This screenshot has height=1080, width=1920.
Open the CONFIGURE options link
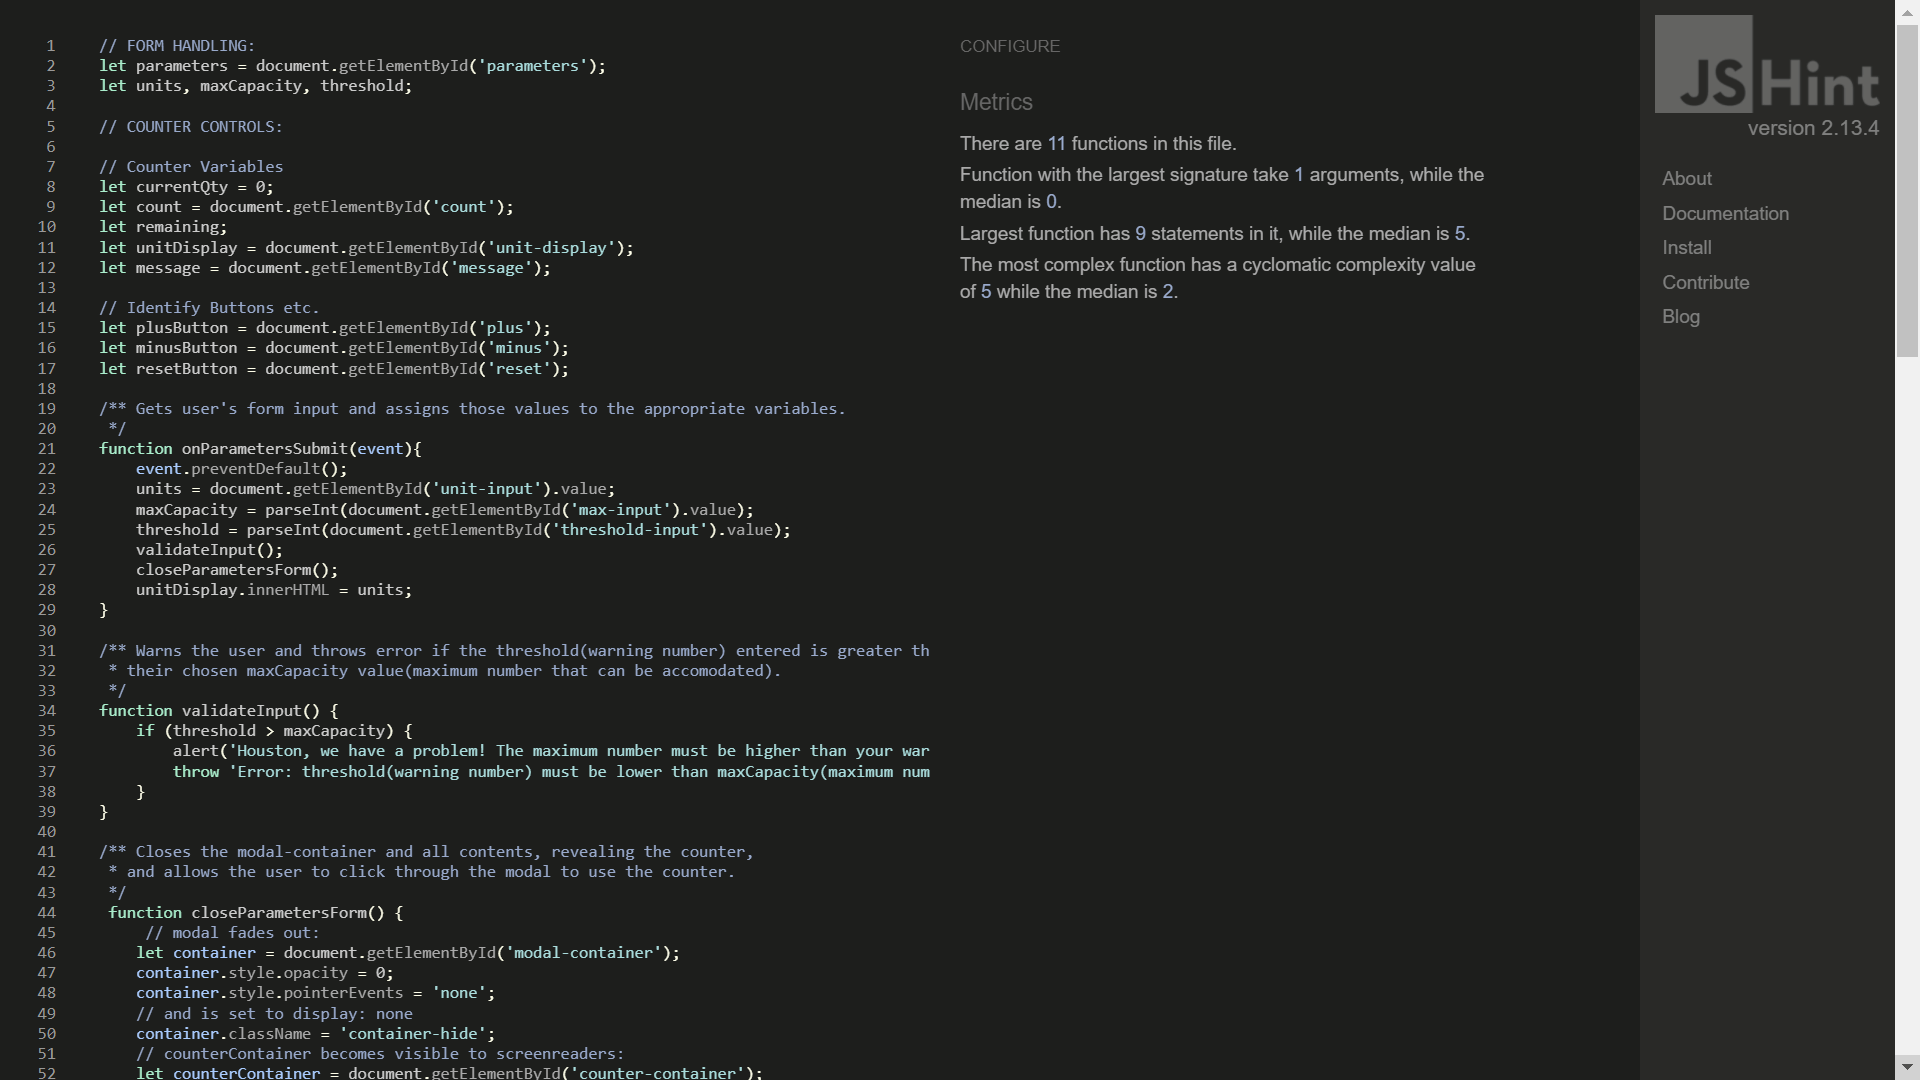1009,46
